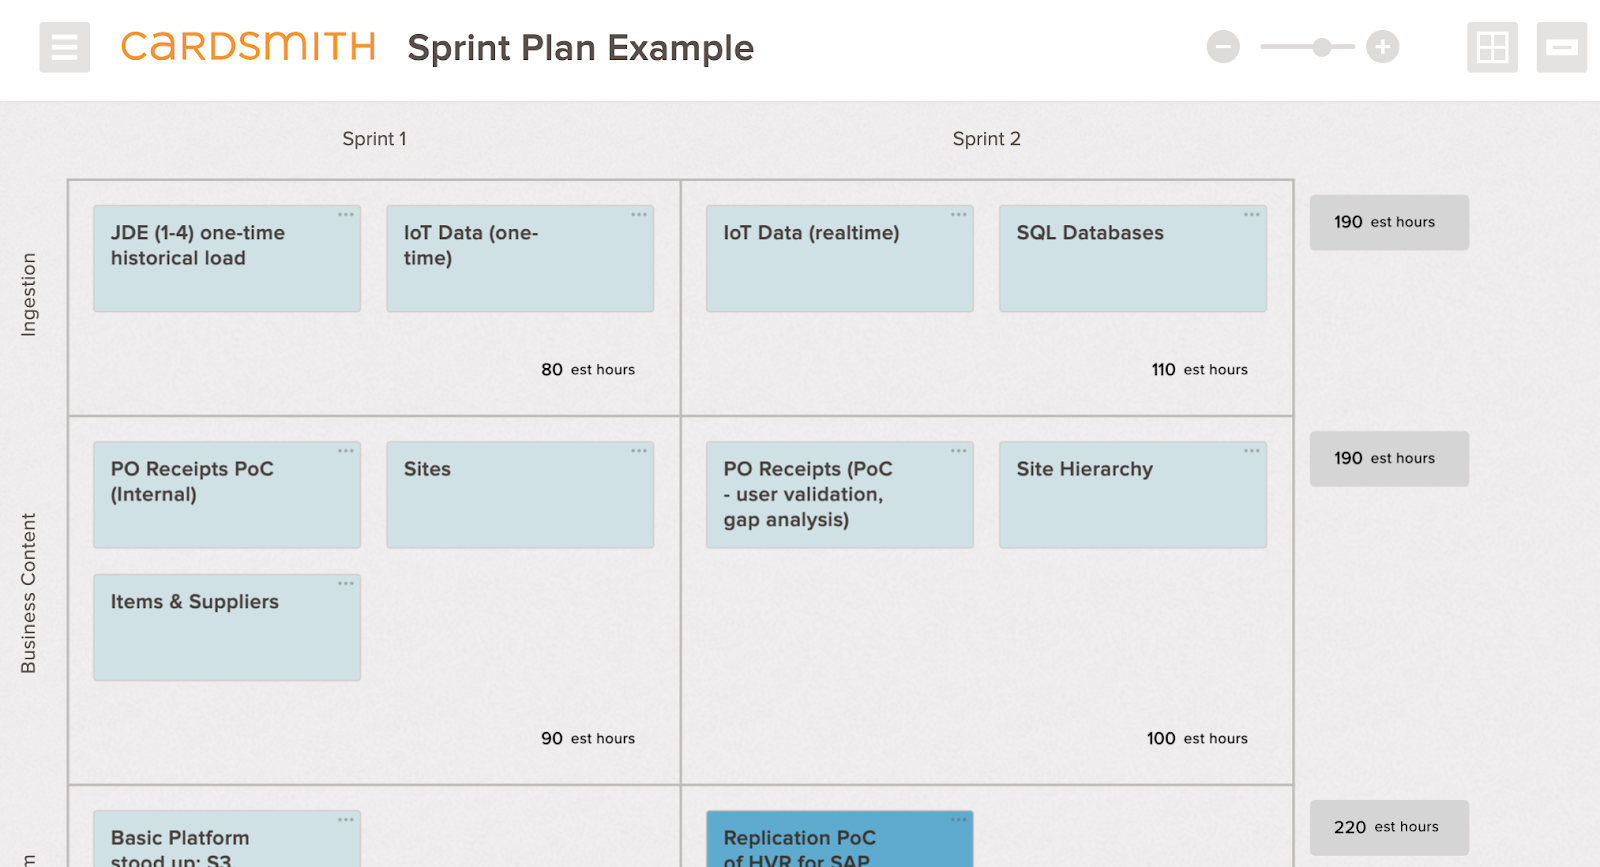1600x867 pixels.
Task: Click the zoom in plus button
Action: tap(1382, 47)
